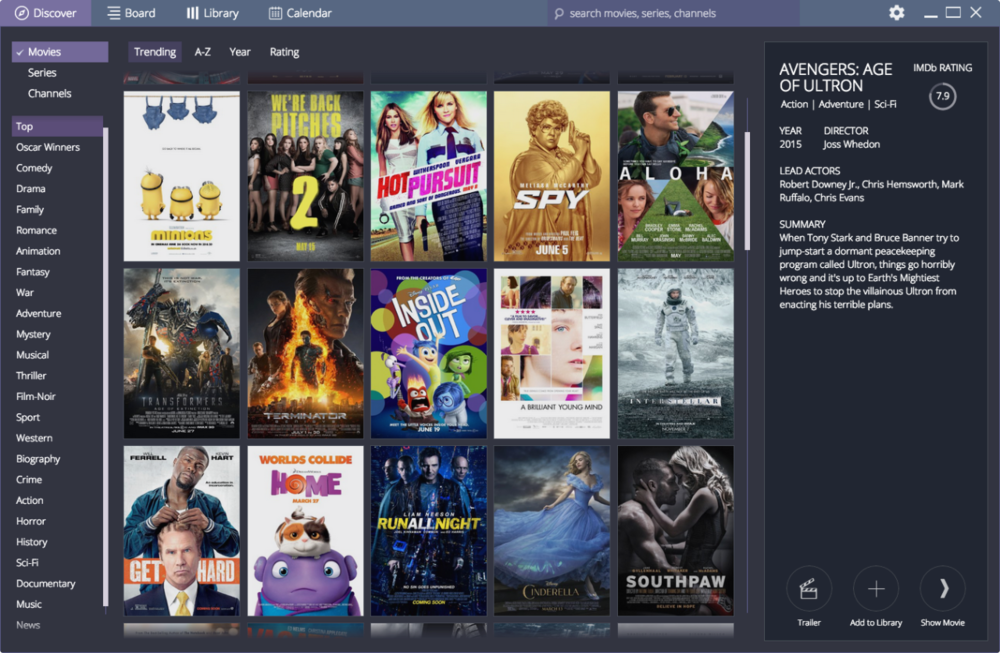Open the Spy movie poster

(552, 176)
